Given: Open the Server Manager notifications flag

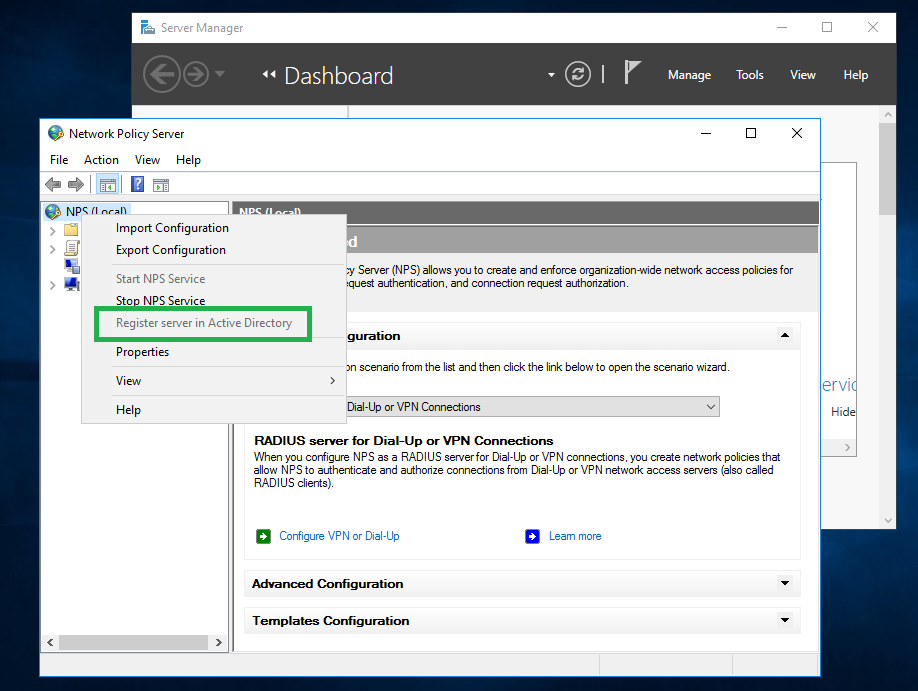Looking at the screenshot, I should pyautogui.click(x=632, y=73).
